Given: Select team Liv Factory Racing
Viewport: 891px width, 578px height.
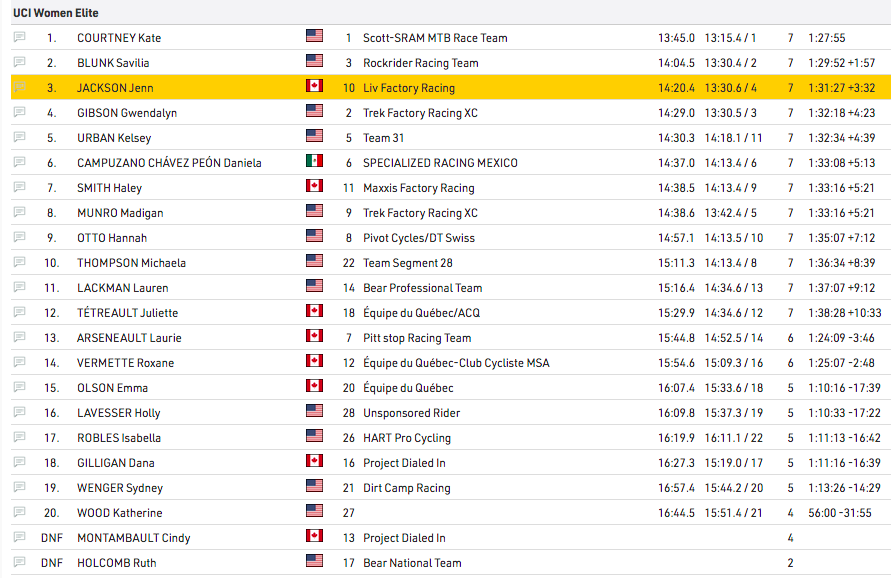Looking at the screenshot, I should click(409, 88).
